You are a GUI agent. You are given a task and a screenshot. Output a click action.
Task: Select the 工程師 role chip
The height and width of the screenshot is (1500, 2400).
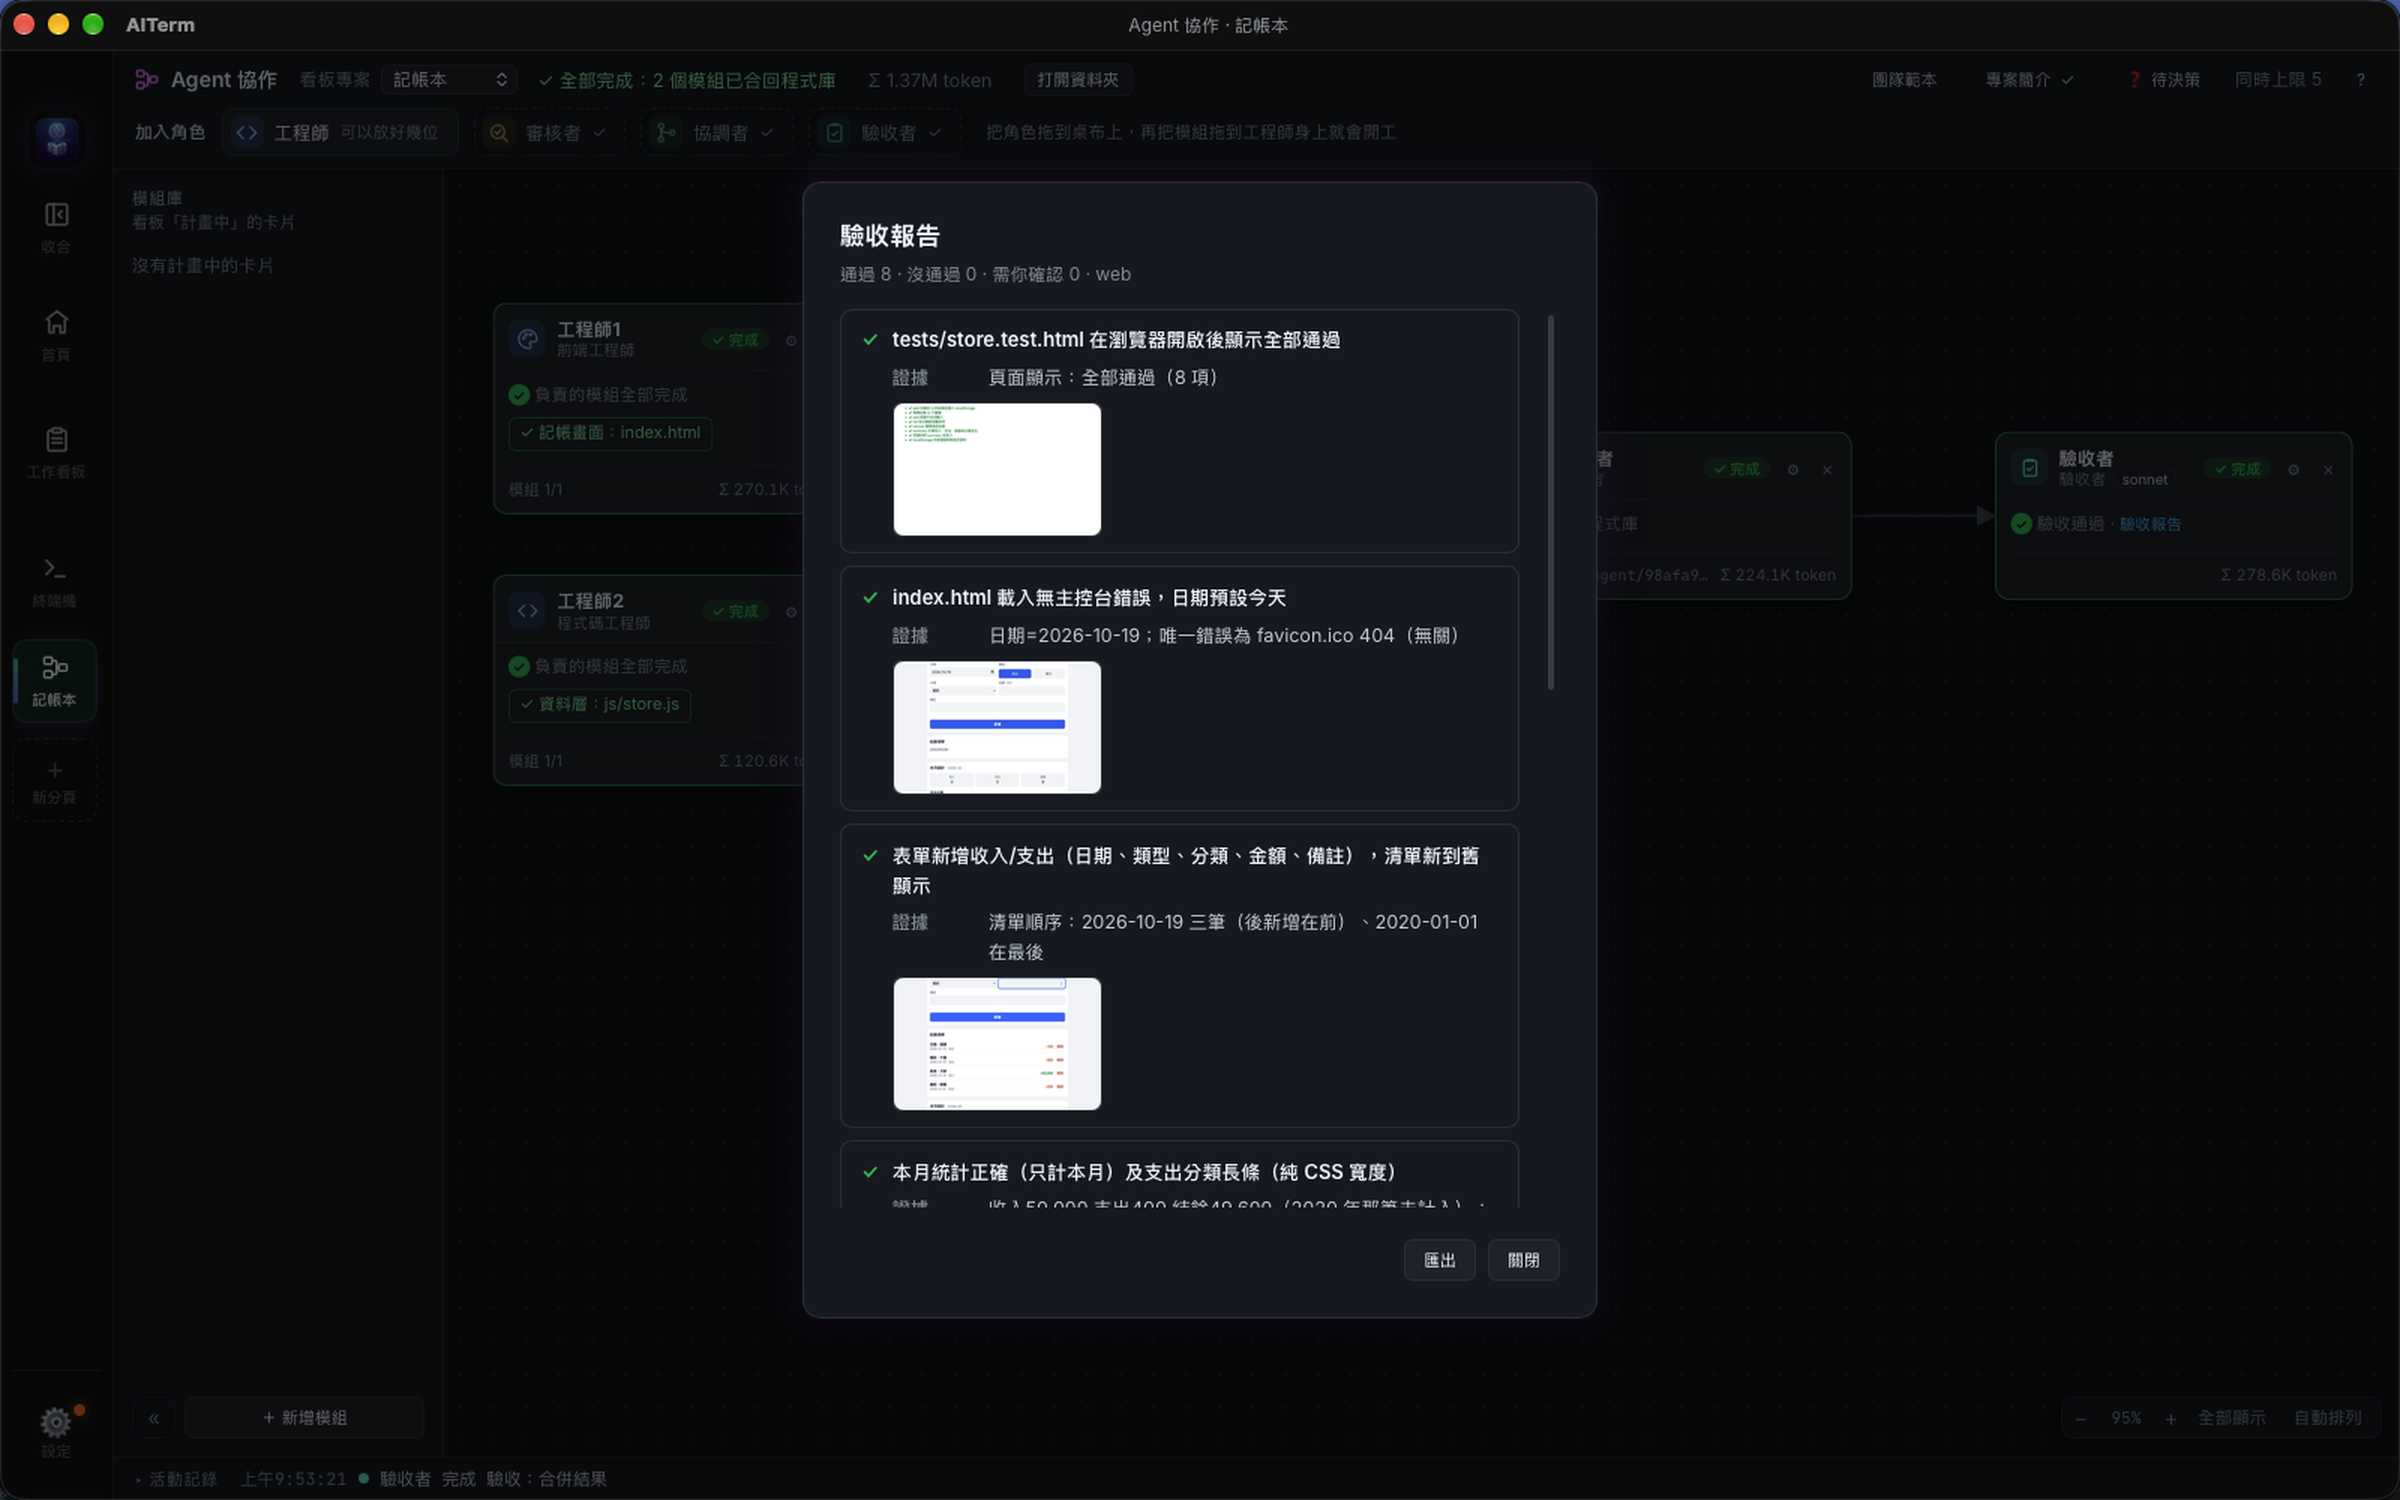pos(341,133)
